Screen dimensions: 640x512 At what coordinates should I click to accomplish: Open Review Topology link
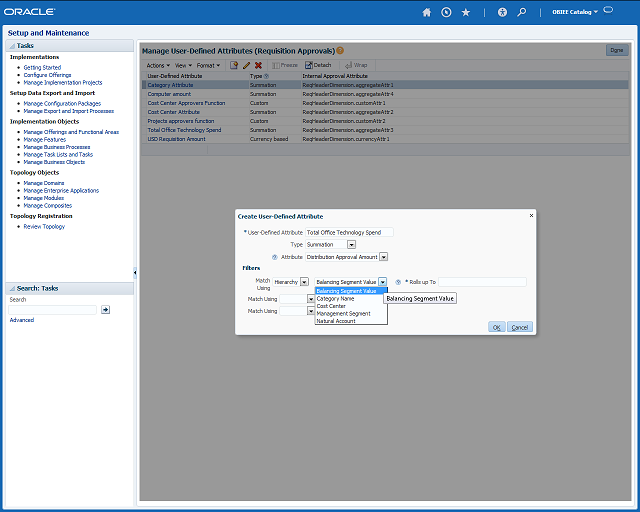(x=44, y=227)
